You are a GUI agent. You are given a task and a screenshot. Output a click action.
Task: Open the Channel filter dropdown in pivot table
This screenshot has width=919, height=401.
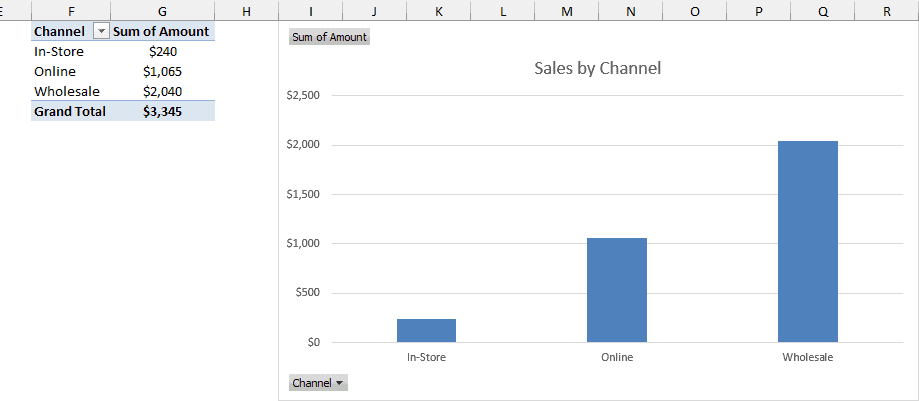click(102, 32)
